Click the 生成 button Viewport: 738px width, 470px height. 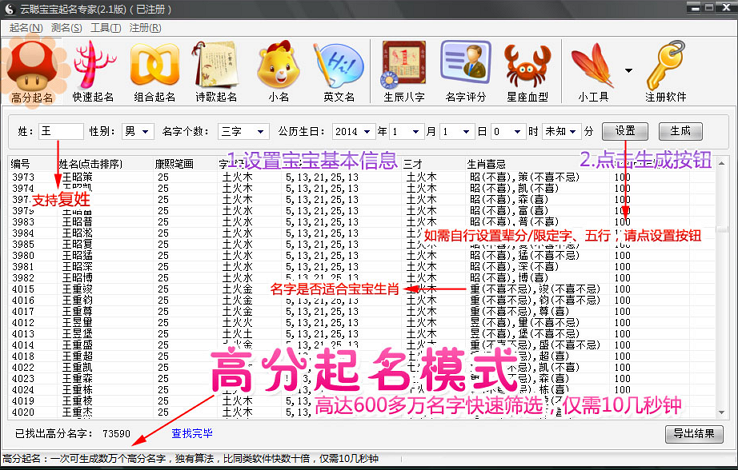pos(681,131)
